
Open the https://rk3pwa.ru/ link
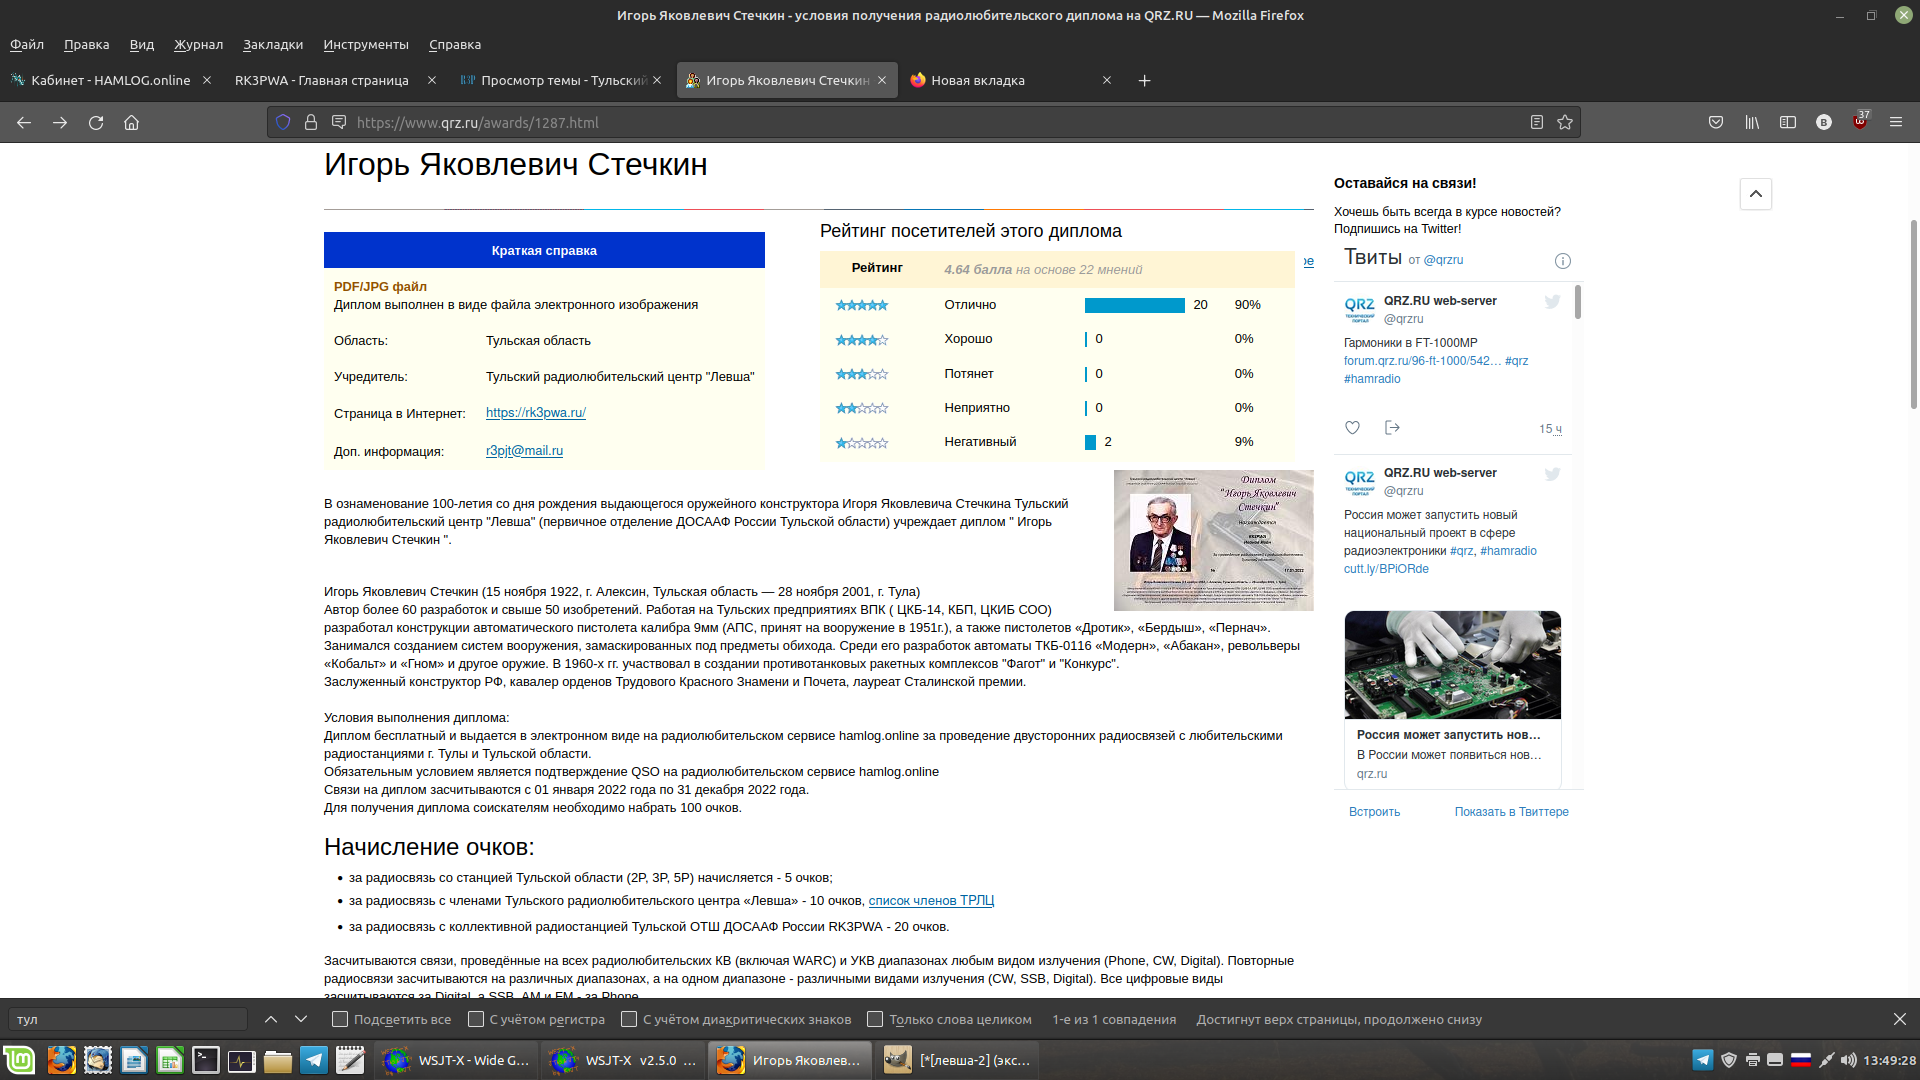click(536, 413)
